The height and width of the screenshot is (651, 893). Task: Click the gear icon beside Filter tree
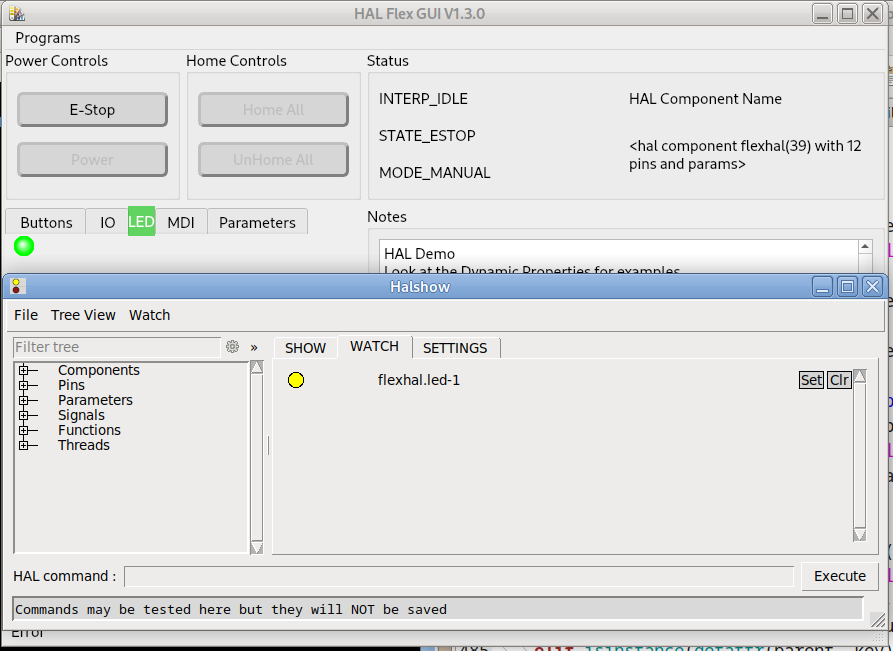click(x=233, y=347)
